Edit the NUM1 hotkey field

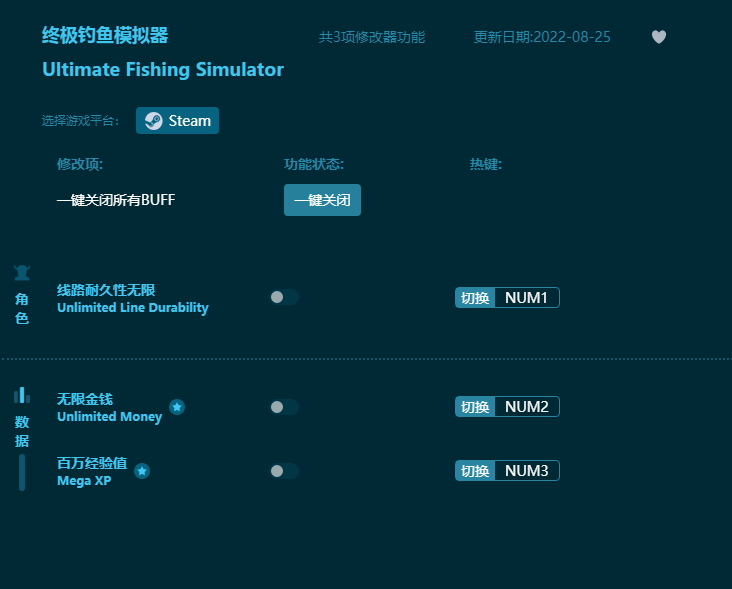pos(527,298)
